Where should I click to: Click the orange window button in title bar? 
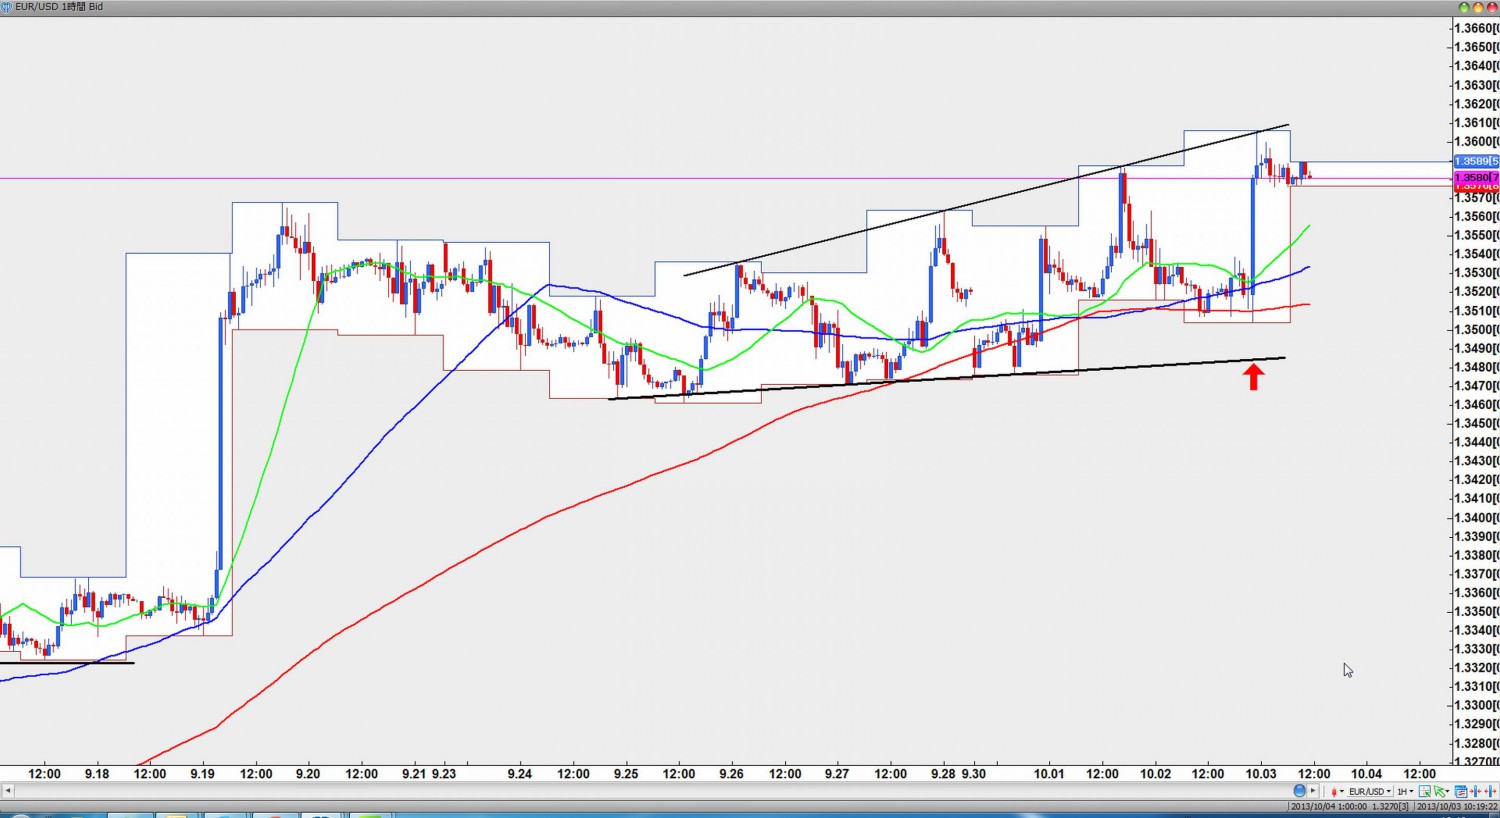click(x=1478, y=7)
